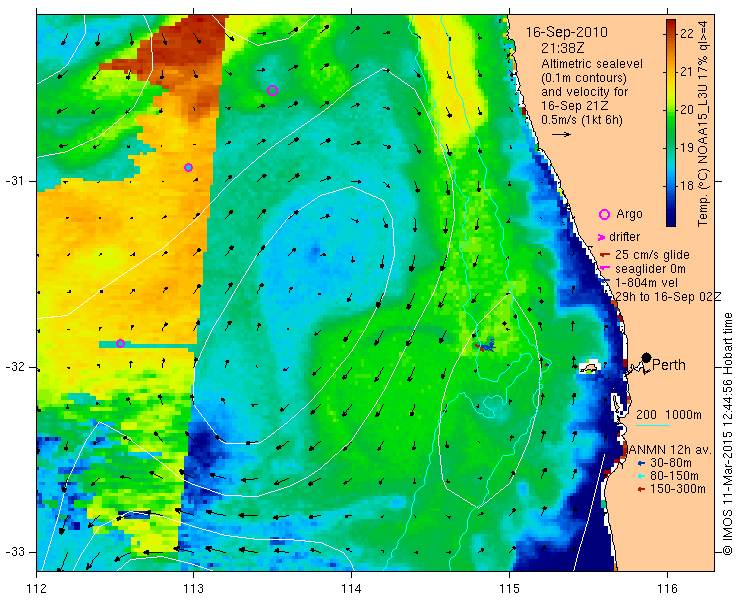Image resolution: width=740 pixels, height=600 pixels.
Task: Click the Argo legend label
Action: (x=630, y=214)
